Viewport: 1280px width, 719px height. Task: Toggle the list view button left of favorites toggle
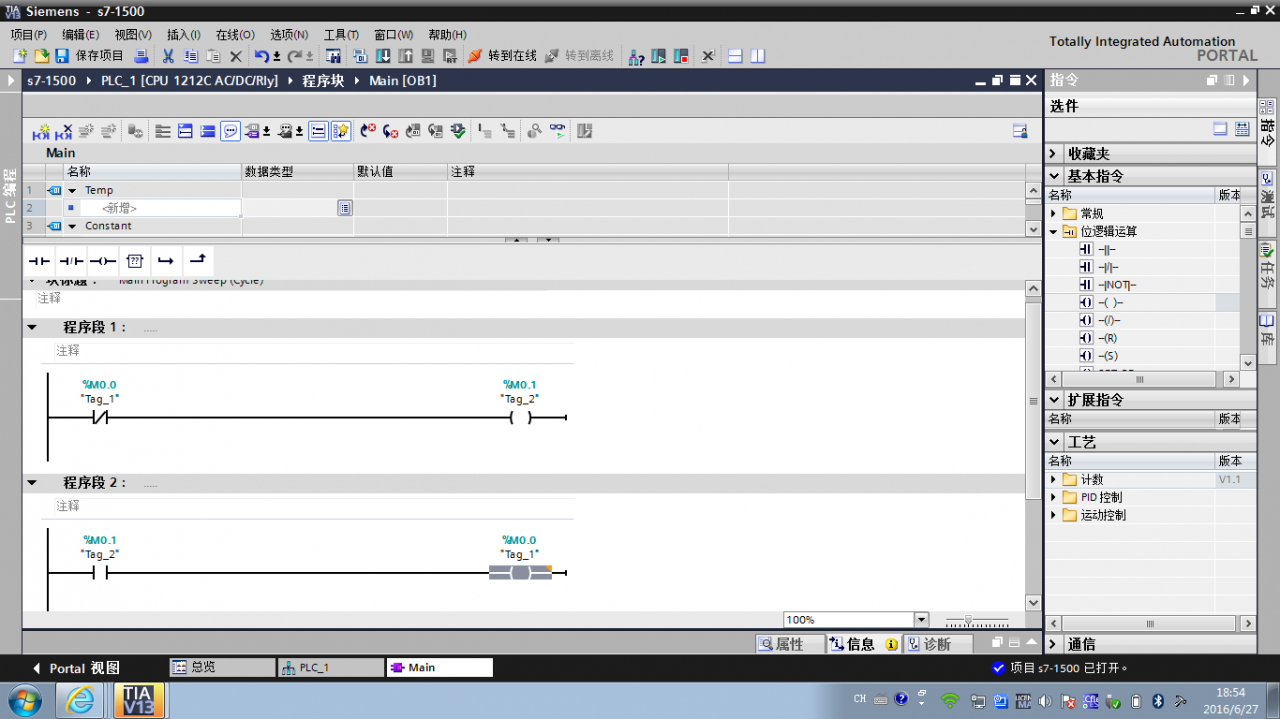[318, 131]
